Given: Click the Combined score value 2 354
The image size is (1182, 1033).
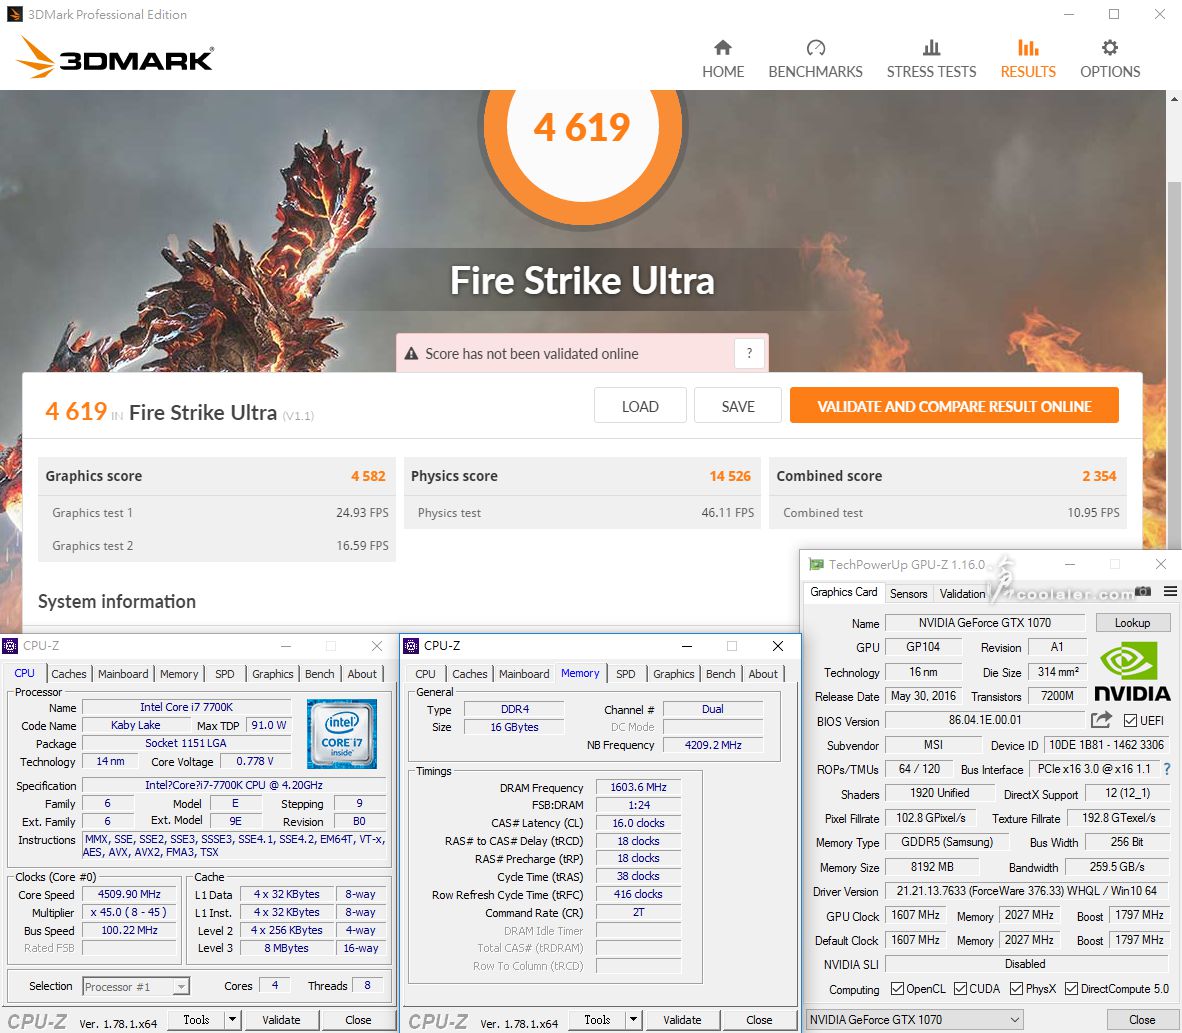Looking at the screenshot, I should click(1099, 476).
